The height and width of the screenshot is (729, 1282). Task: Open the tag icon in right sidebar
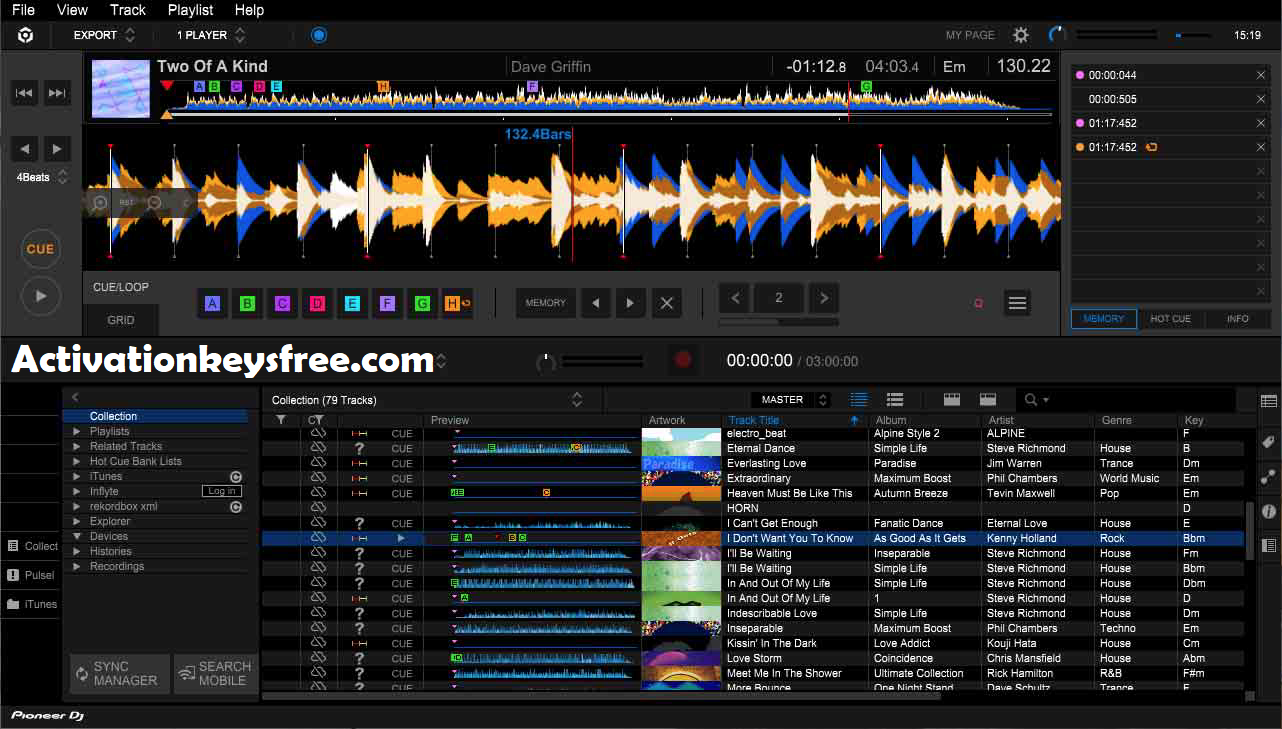pos(1269,442)
